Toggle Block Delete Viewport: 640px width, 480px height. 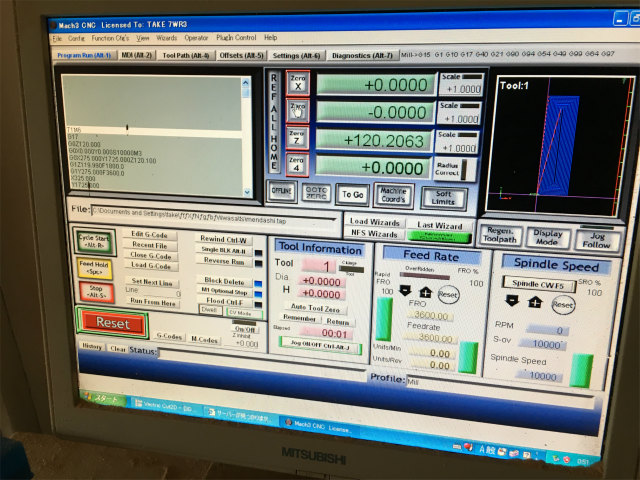click(x=224, y=281)
